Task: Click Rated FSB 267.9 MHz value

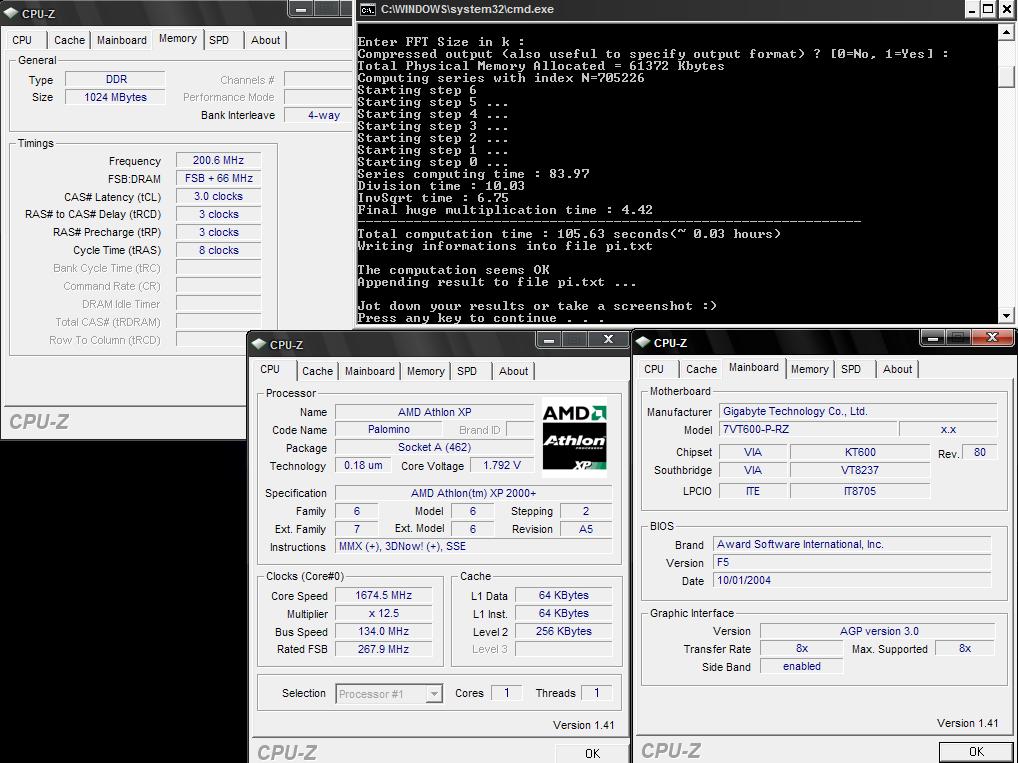Action: (383, 649)
